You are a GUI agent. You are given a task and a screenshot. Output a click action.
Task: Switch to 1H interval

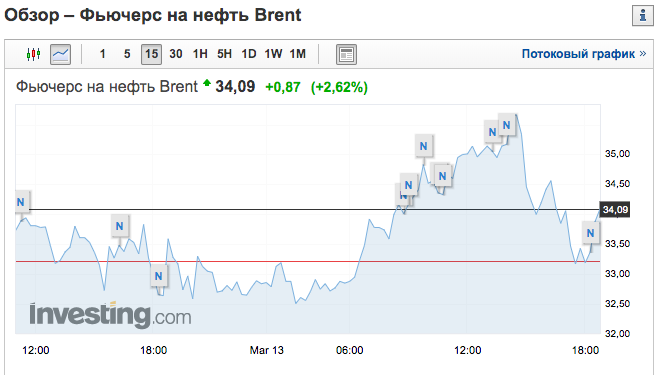[x=200, y=54]
